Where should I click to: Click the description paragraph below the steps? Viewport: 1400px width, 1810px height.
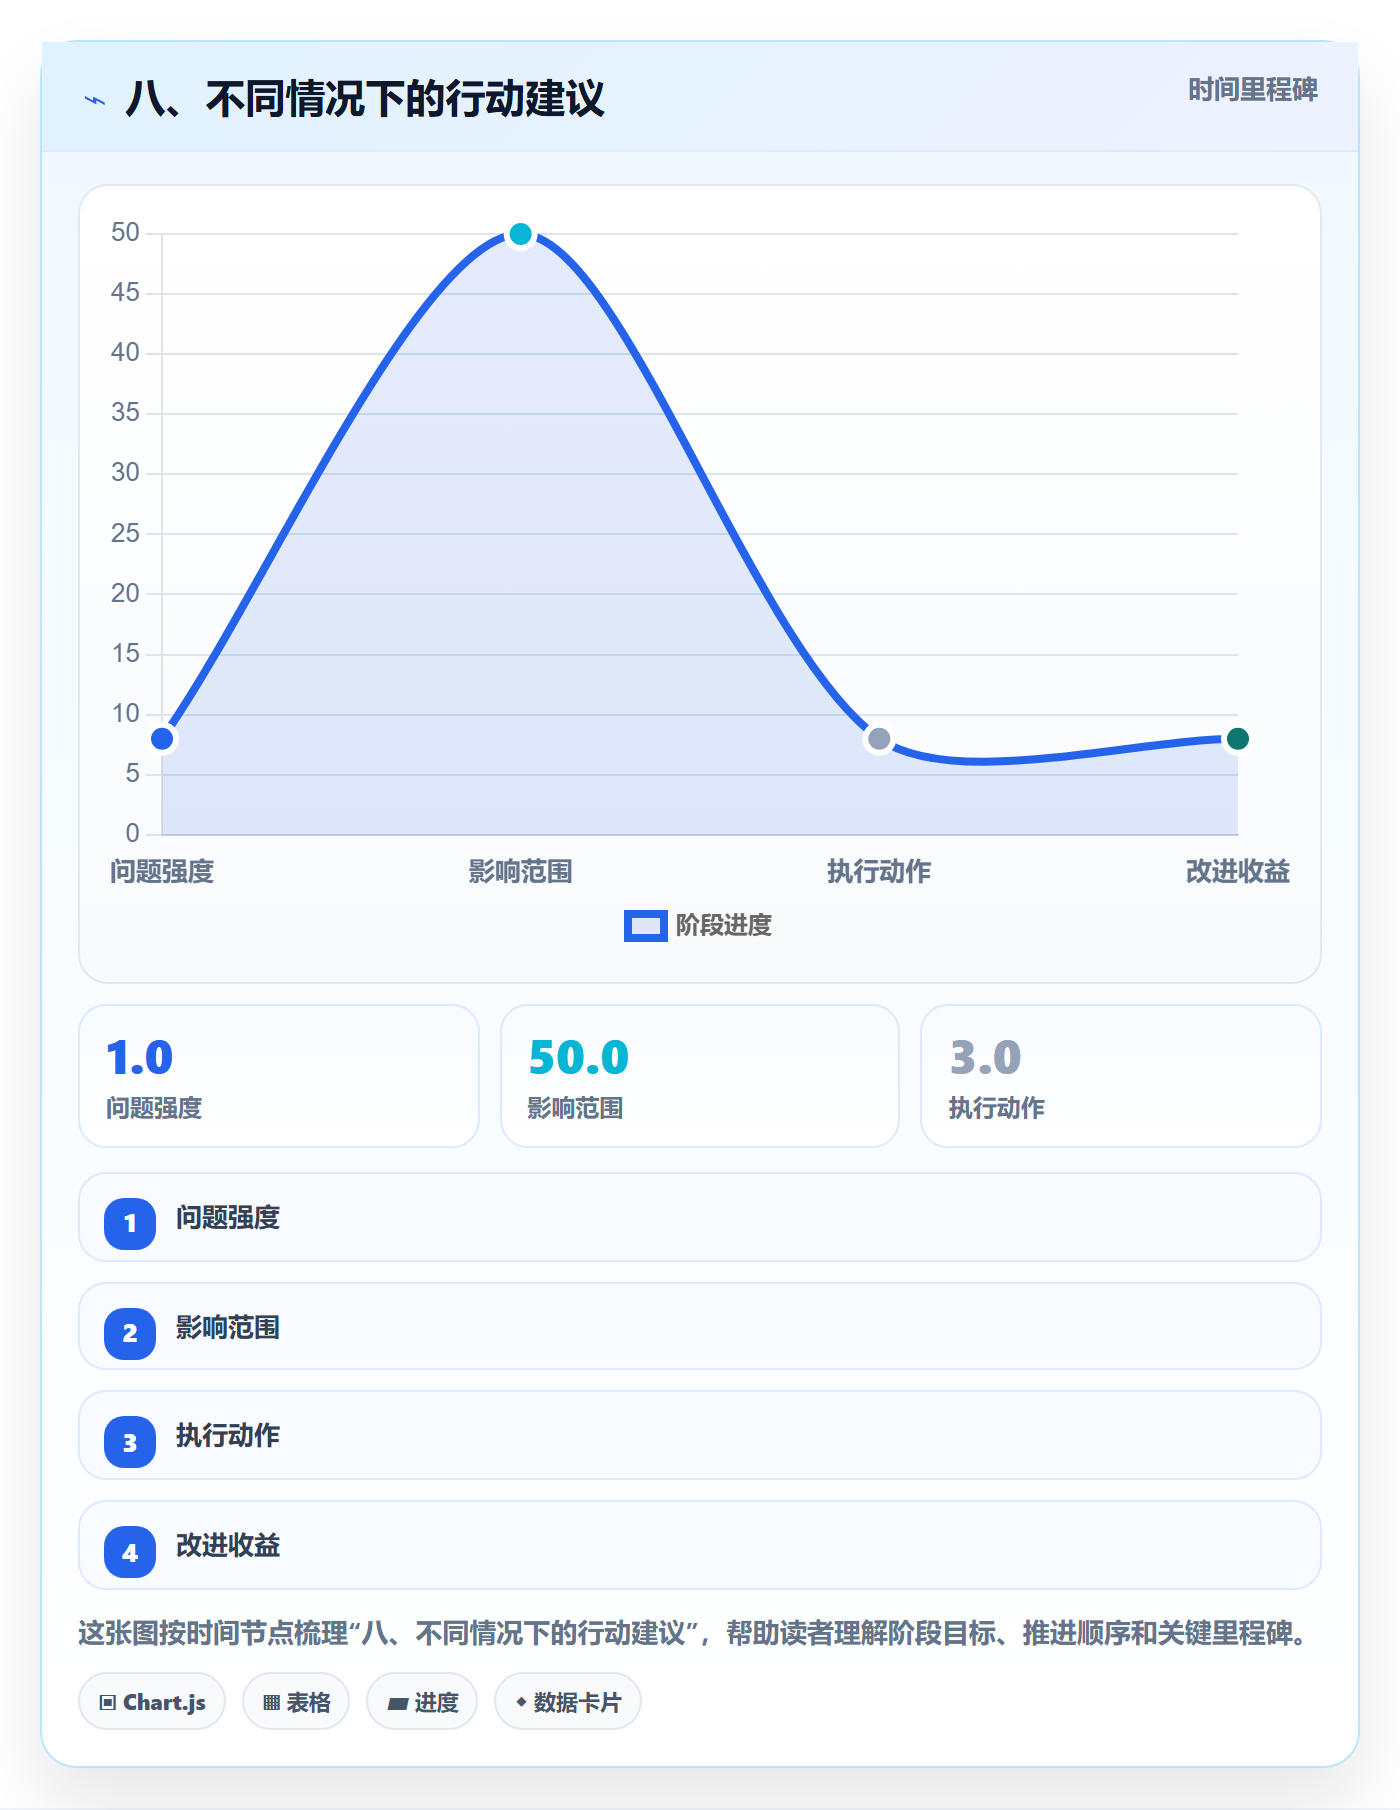[694, 1634]
